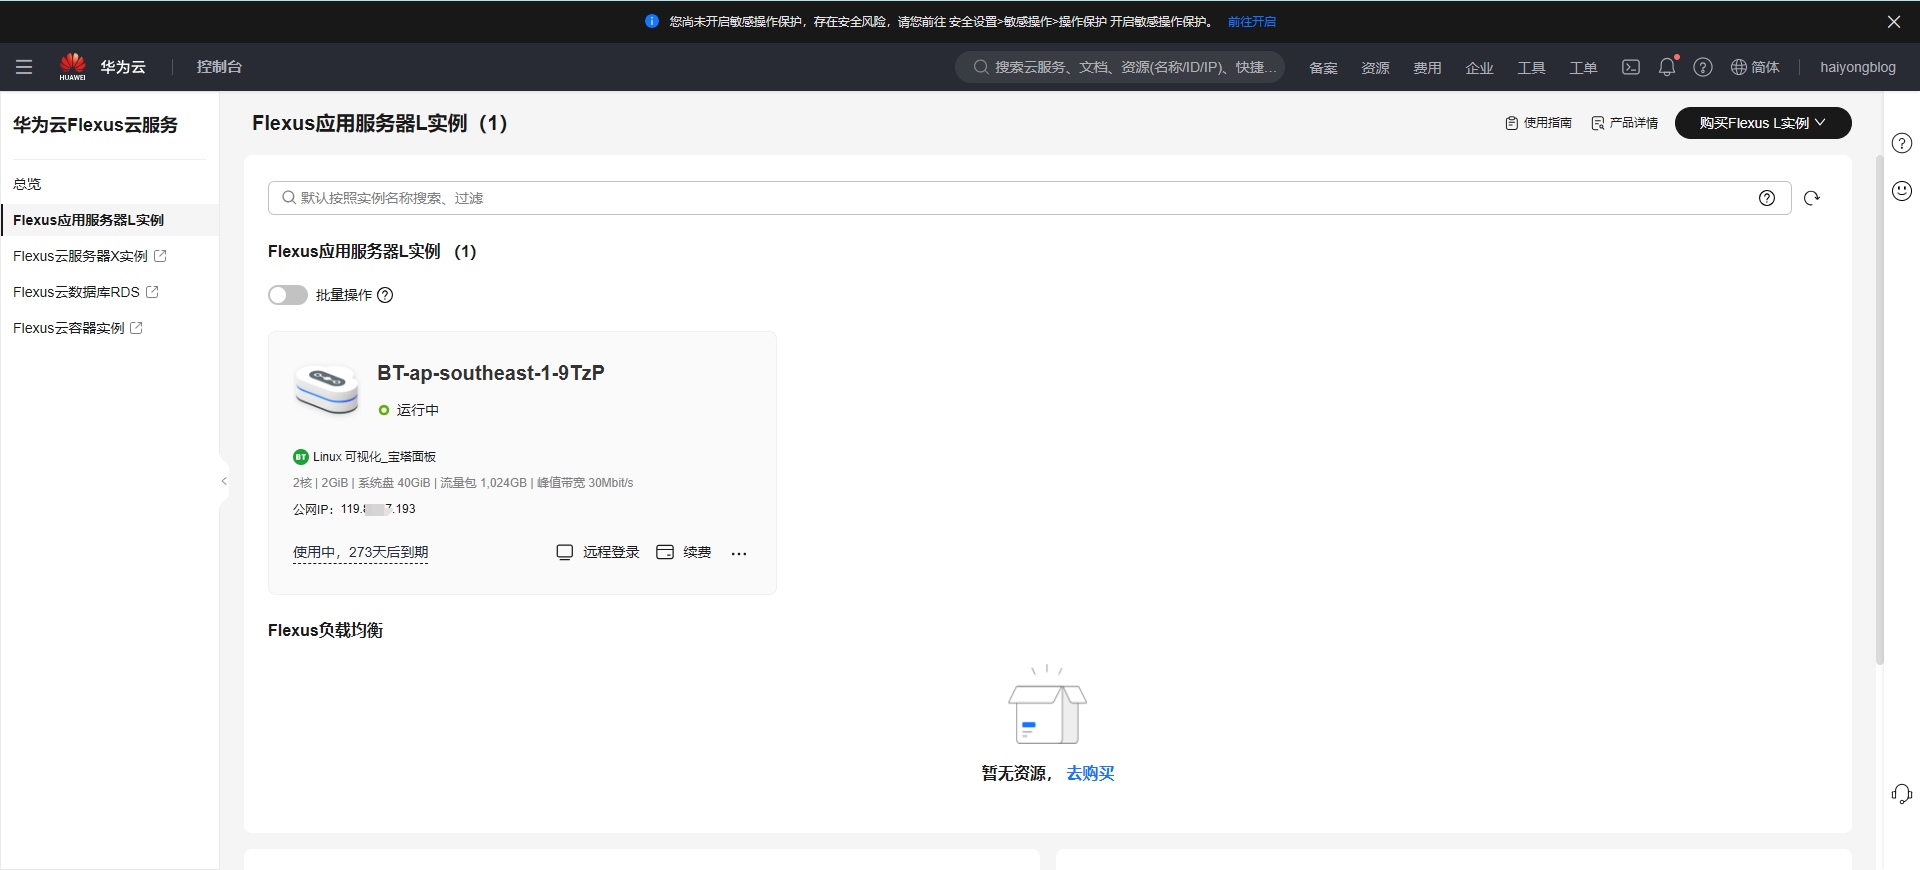
Task: Click 续费 to renew the instance
Action: pos(684,552)
